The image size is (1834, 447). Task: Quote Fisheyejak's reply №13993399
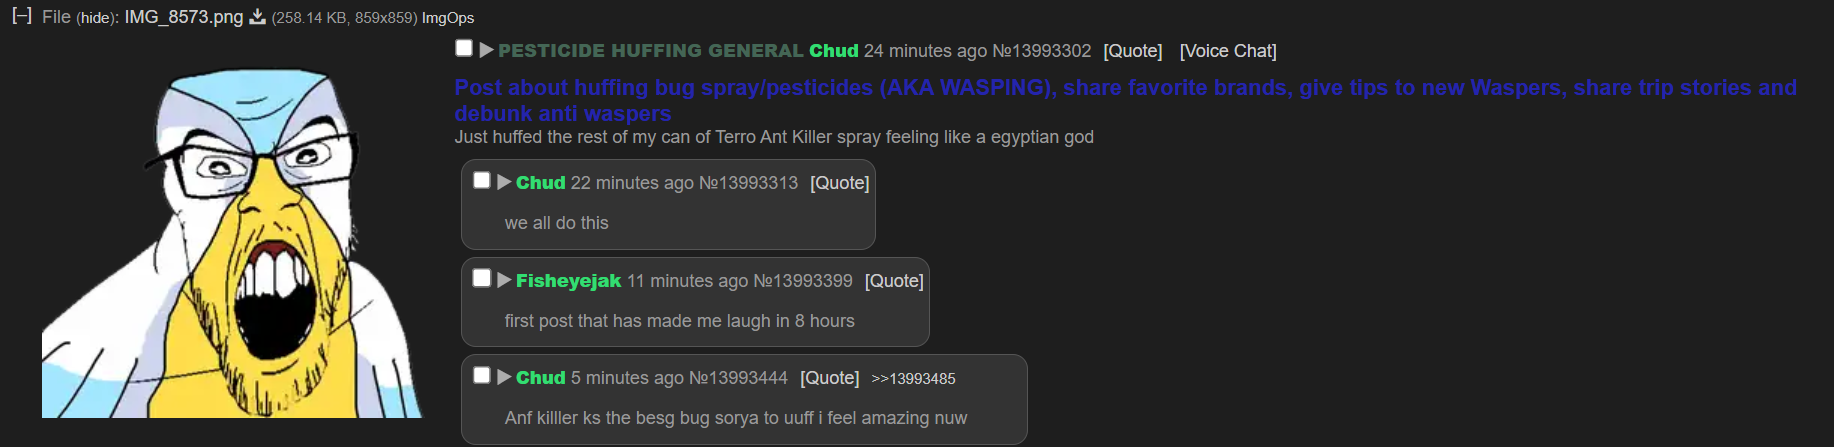tap(894, 281)
